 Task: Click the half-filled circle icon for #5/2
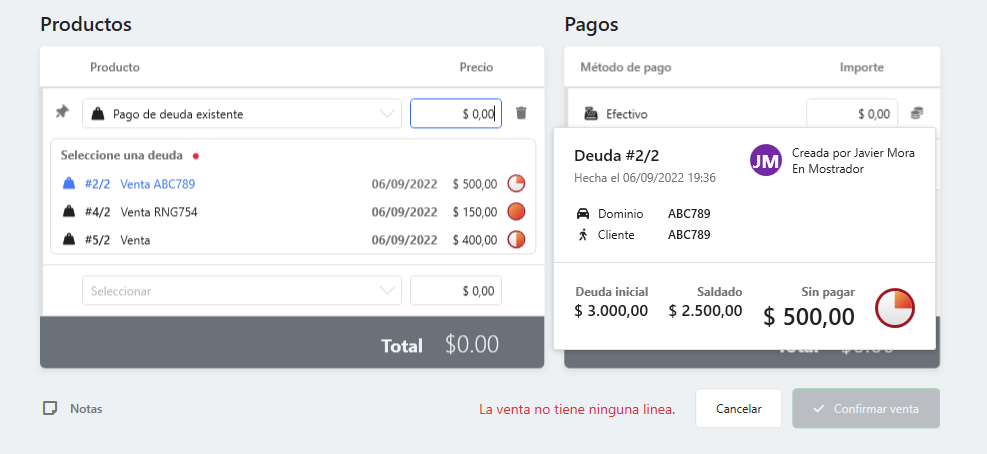coord(516,240)
